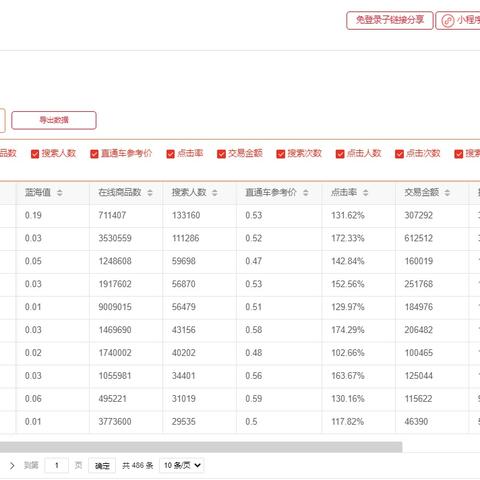Sort table by 直通车参考价 column arrows
The height and width of the screenshot is (480, 480).
pos(305,193)
